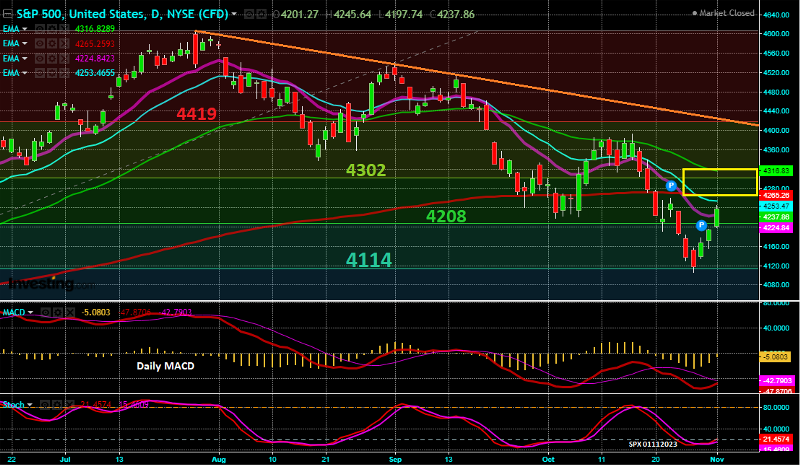The height and width of the screenshot is (466, 800).
Task: Click the Aug label on the date axis
Action: click(218, 459)
